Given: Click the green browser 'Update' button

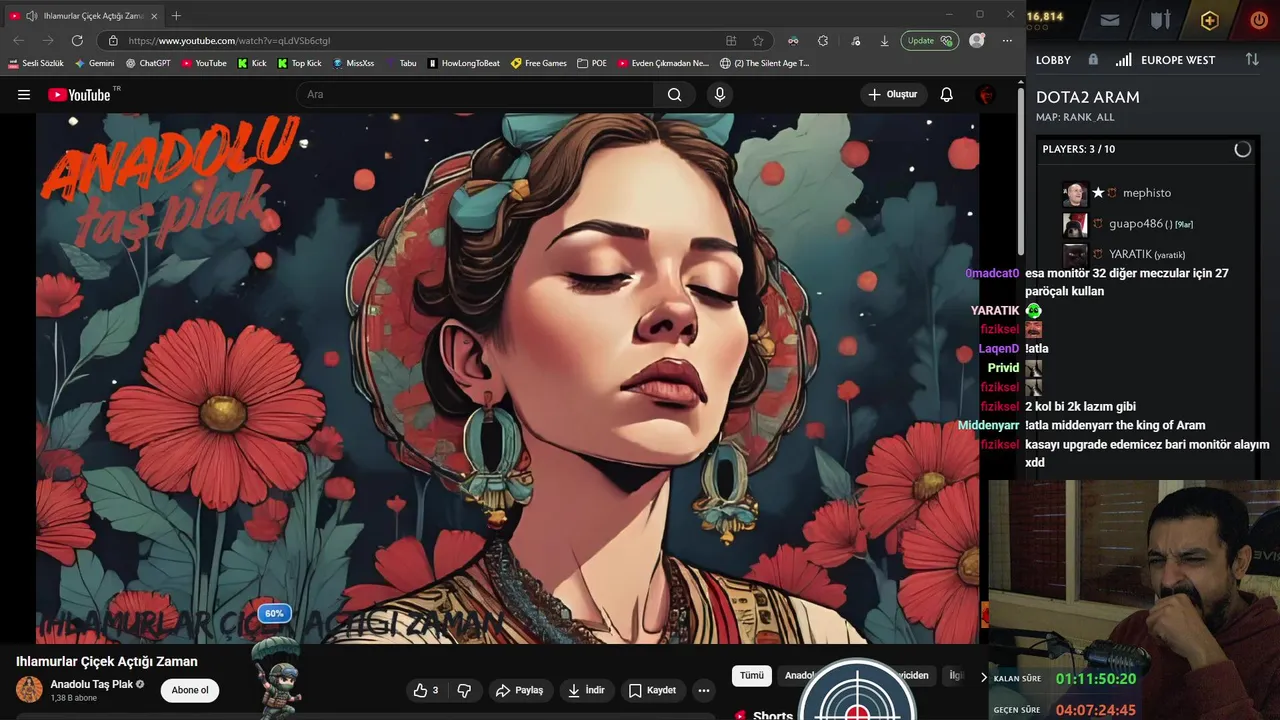Looking at the screenshot, I should tap(929, 41).
